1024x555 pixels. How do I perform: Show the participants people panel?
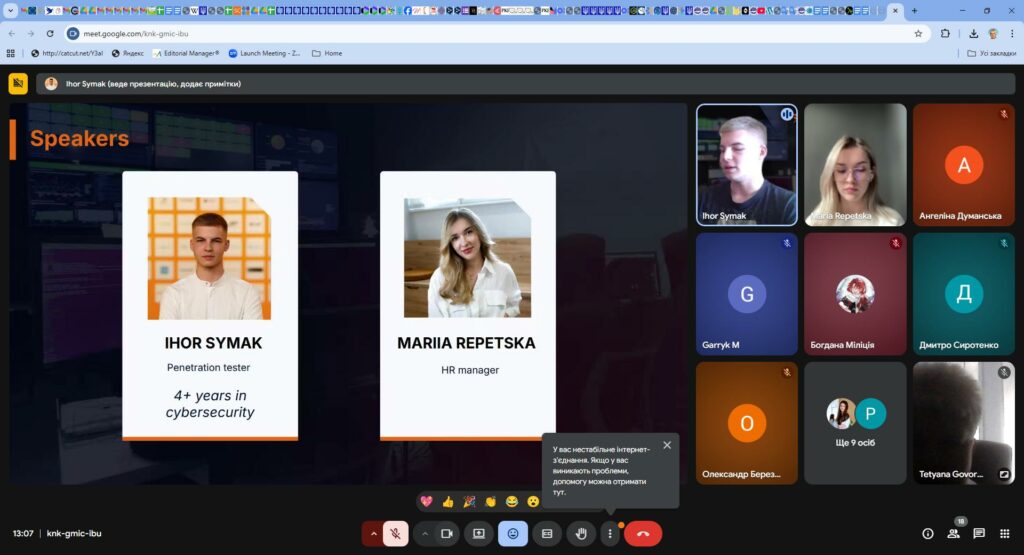coord(953,534)
